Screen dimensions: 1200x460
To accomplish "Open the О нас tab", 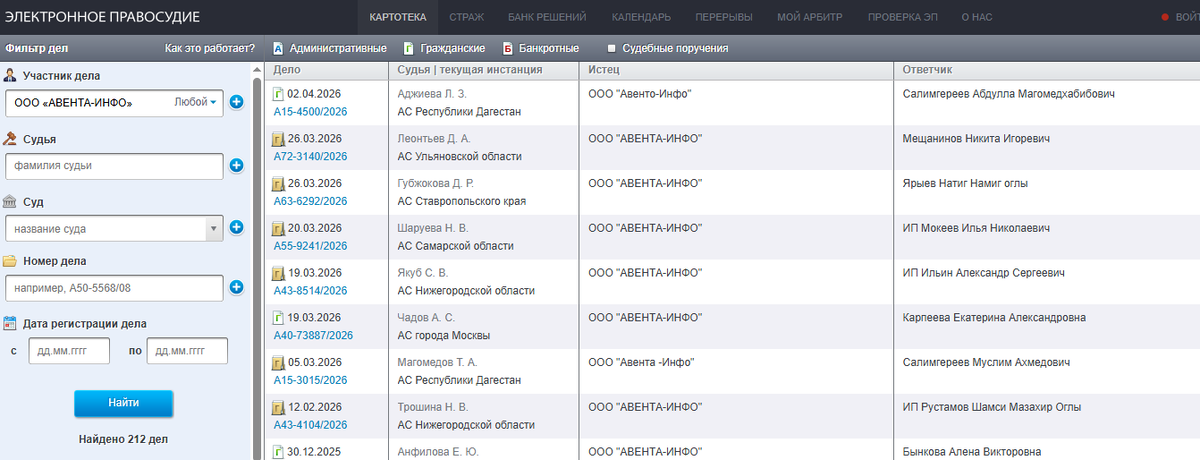I will click(x=977, y=17).
